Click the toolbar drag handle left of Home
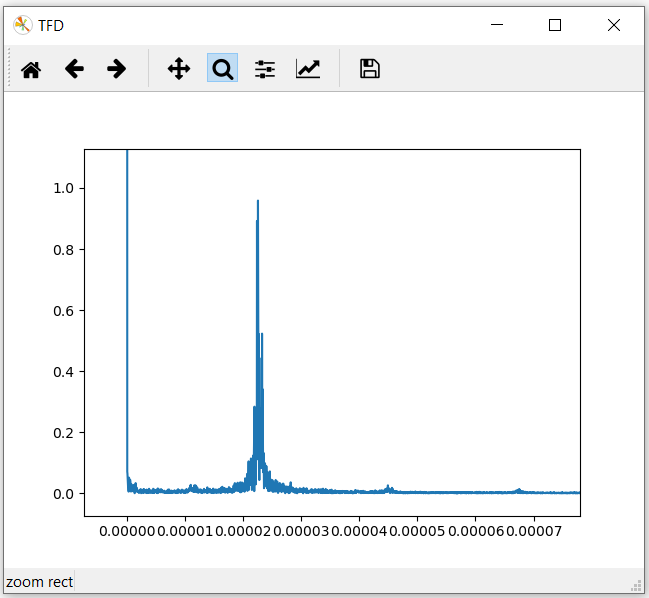The width and height of the screenshot is (649, 598). pyautogui.click(x=9, y=68)
